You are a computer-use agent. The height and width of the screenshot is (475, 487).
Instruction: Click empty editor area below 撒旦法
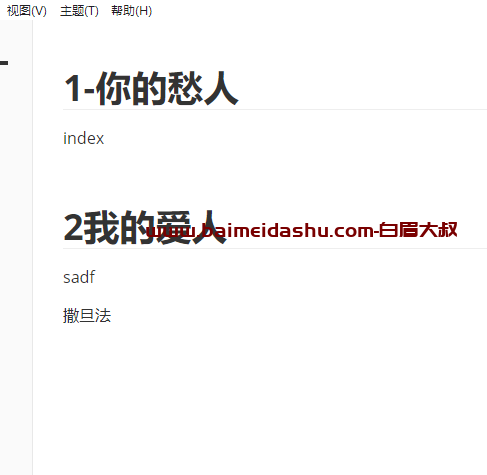point(260,400)
